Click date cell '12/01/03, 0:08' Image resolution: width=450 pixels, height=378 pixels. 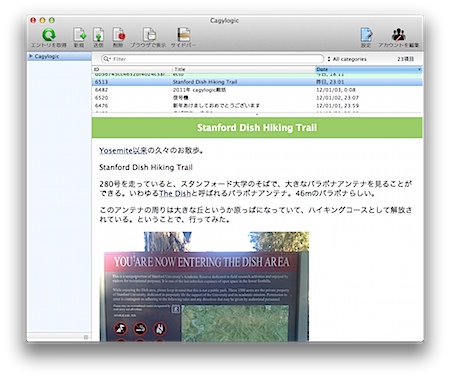(336, 90)
